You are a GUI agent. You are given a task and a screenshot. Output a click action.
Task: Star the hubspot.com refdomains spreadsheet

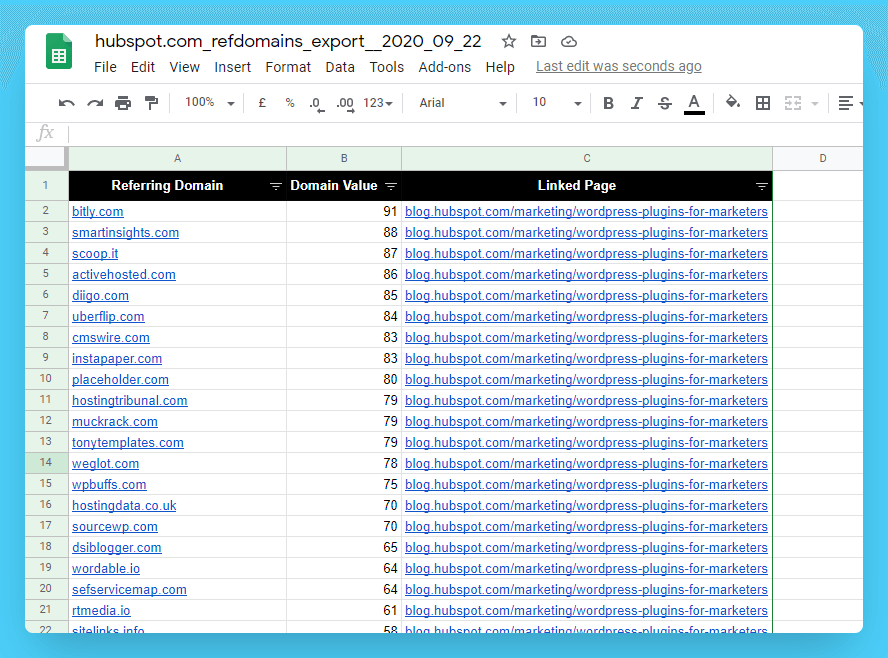pyautogui.click(x=508, y=42)
